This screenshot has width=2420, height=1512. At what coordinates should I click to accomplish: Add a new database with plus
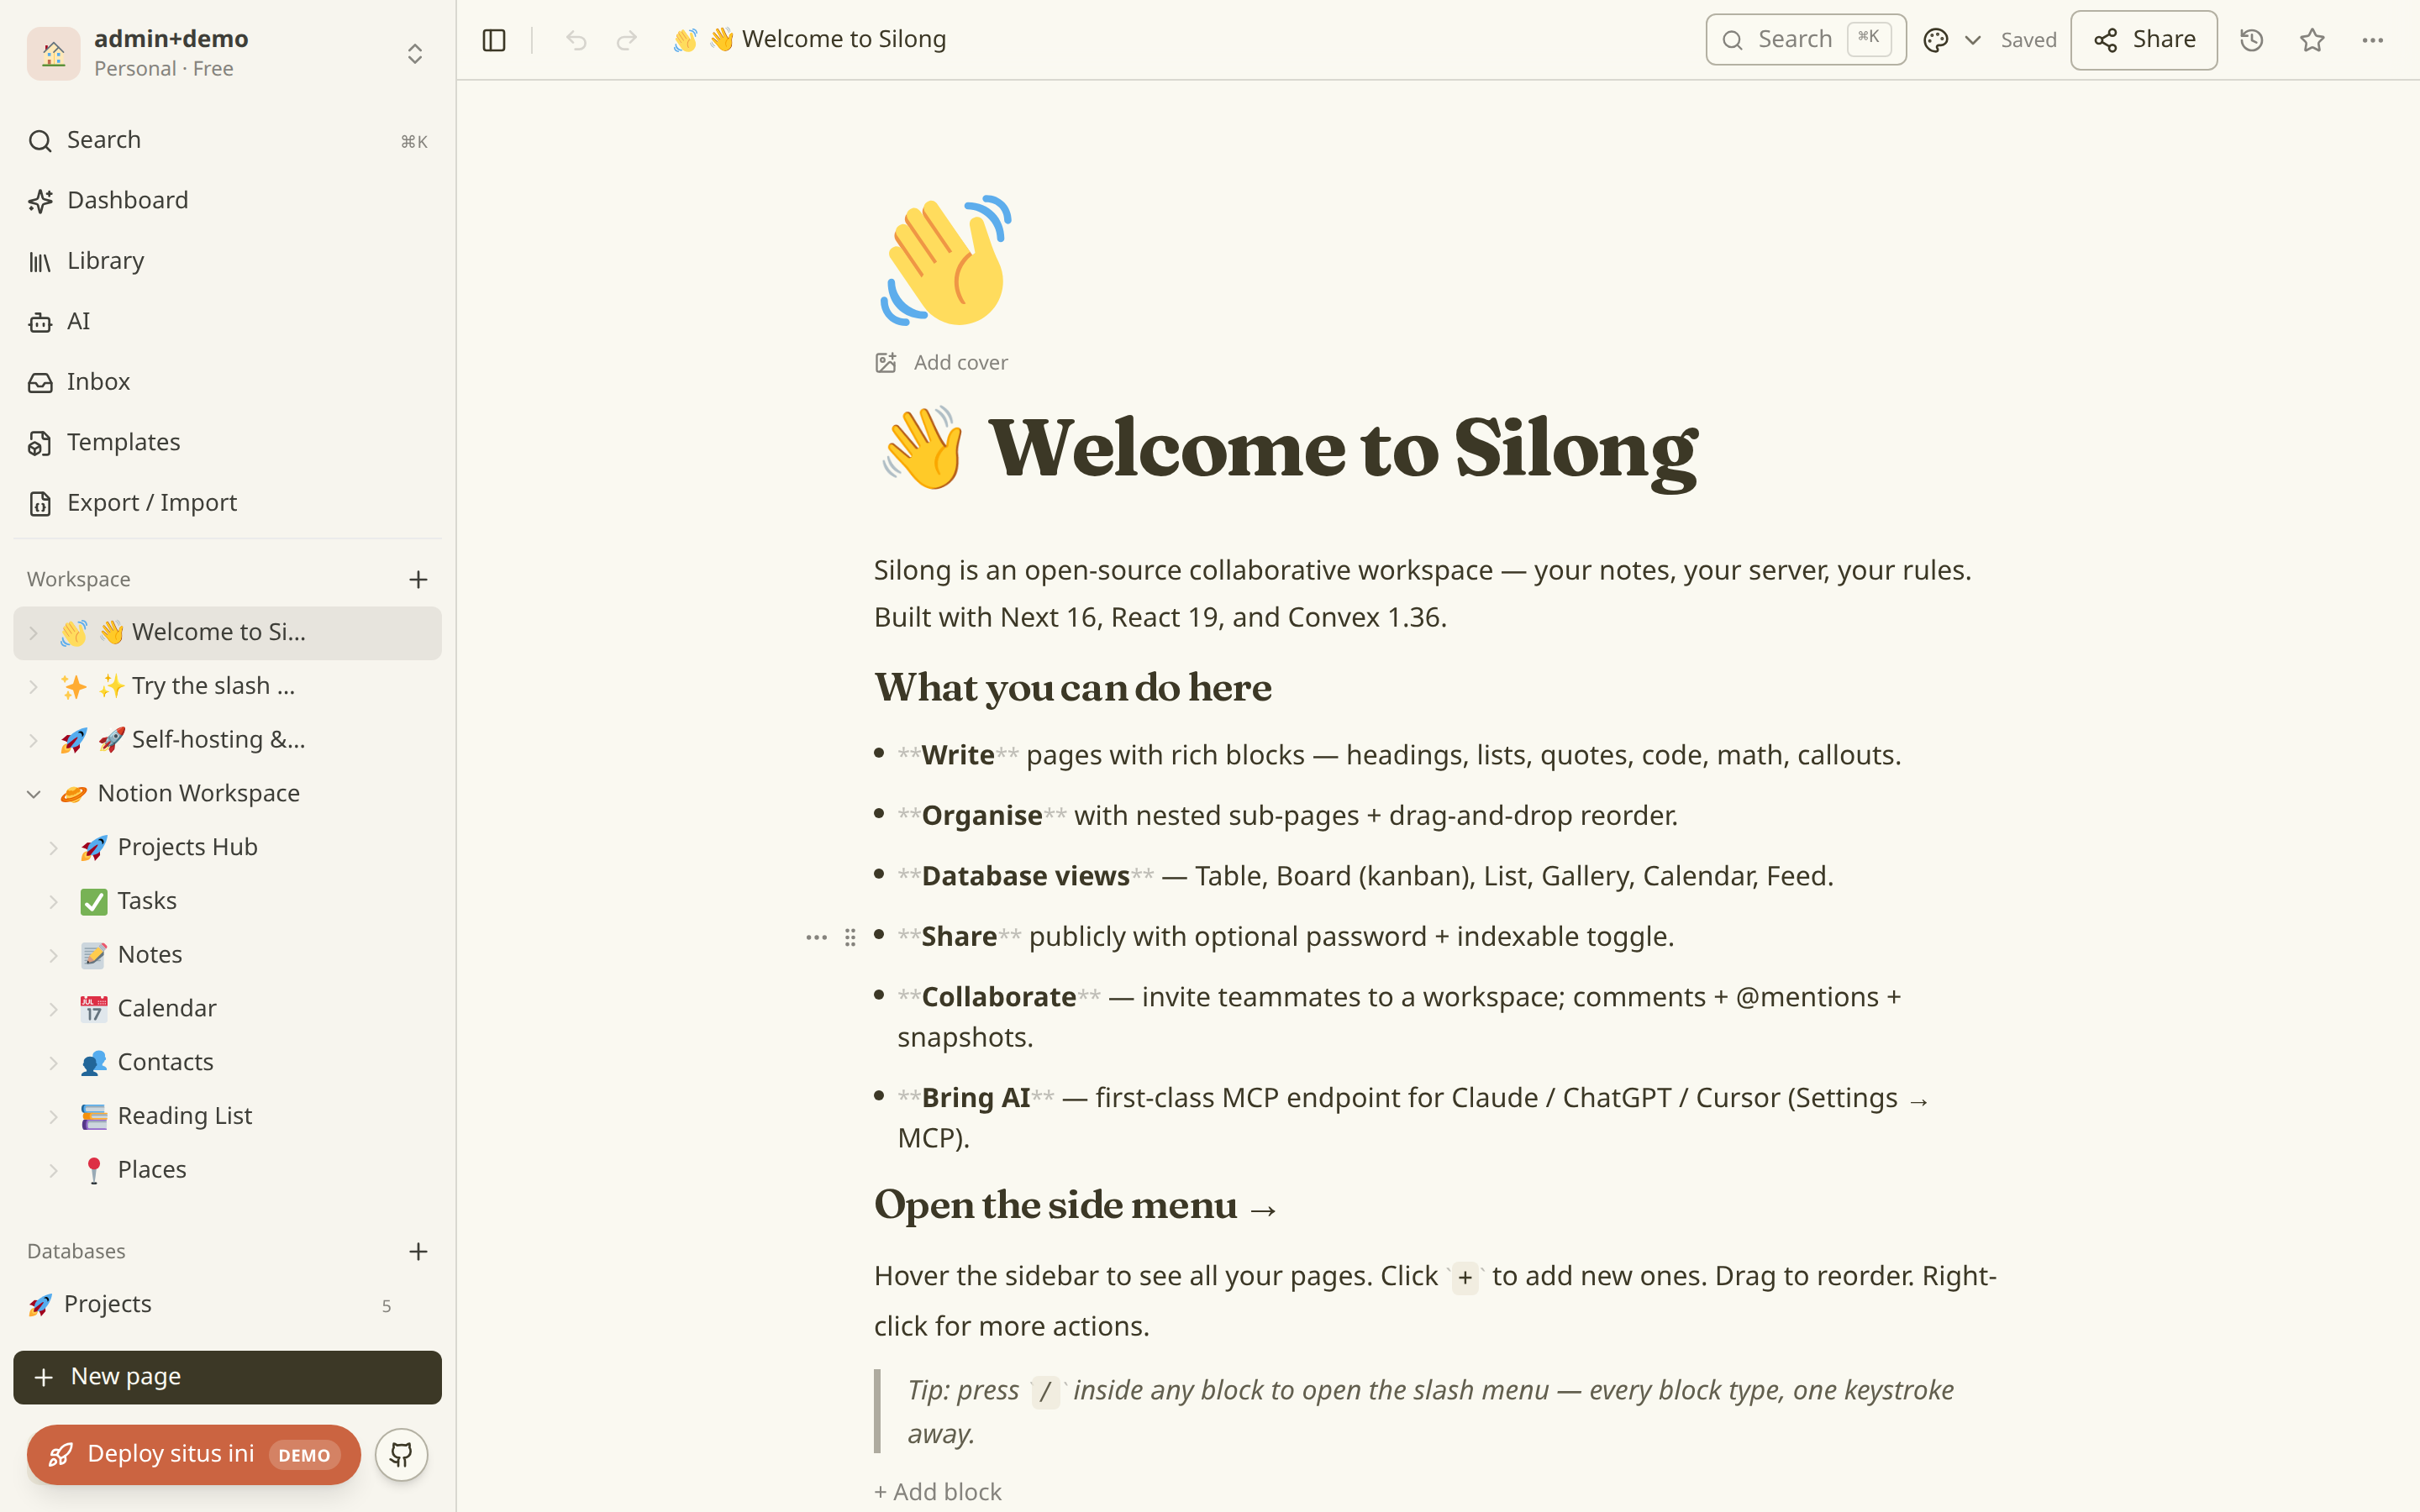[x=418, y=1251]
